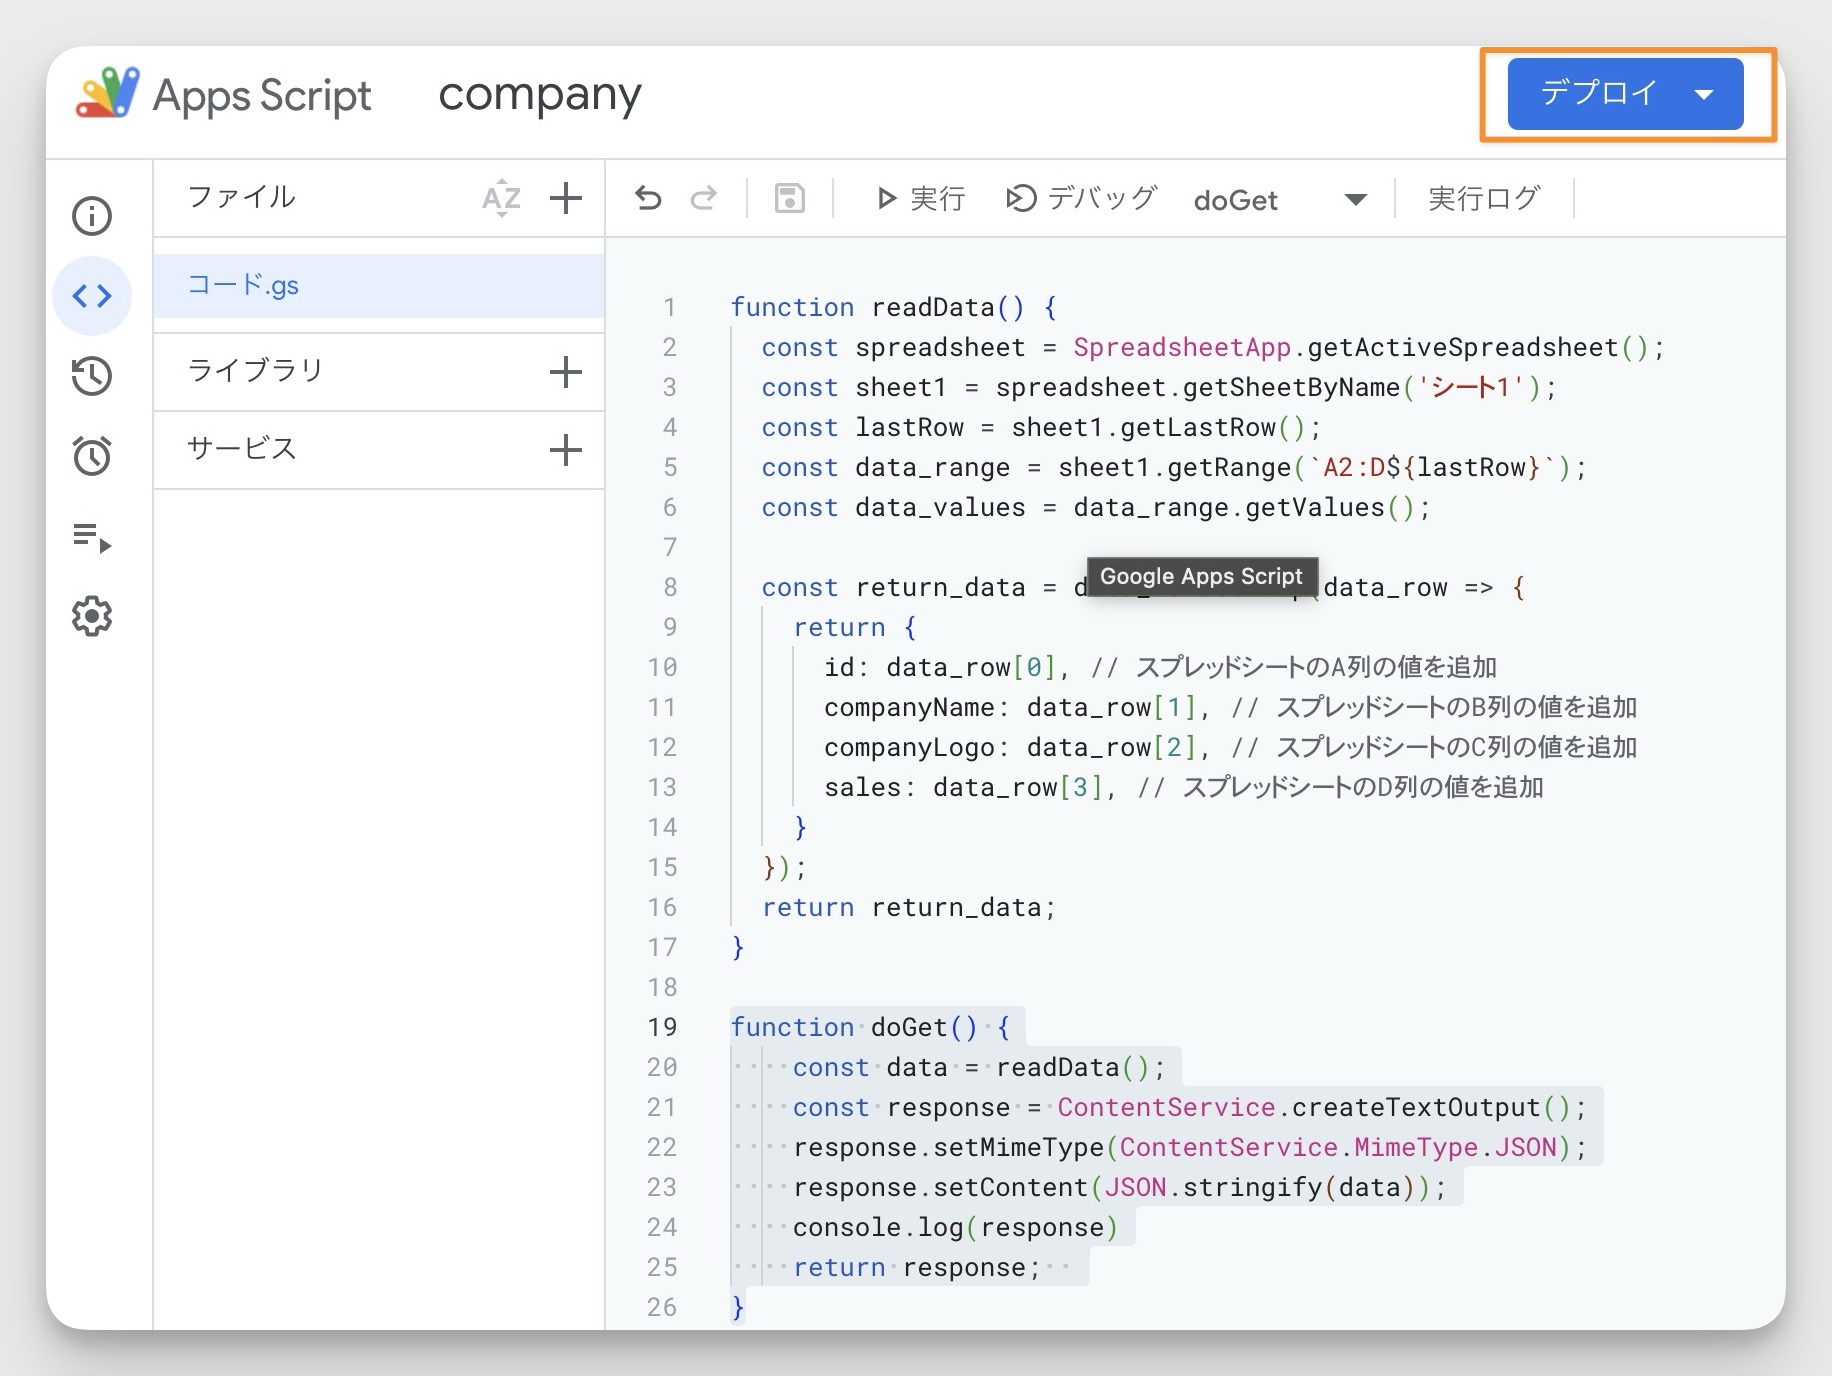Screen dimensions: 1832x1376
Task: Expand the デプロイ deployment options arrow
Action: 1703,93
